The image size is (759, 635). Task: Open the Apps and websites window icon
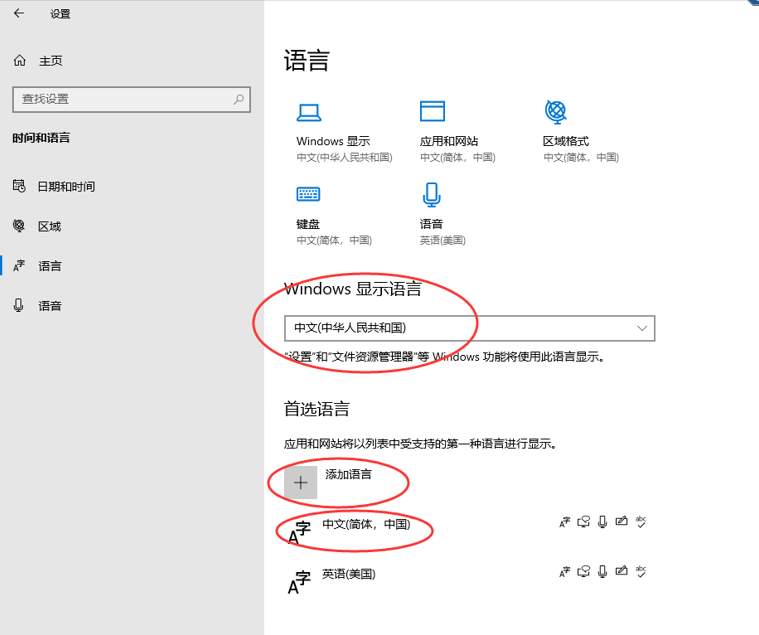432,111
